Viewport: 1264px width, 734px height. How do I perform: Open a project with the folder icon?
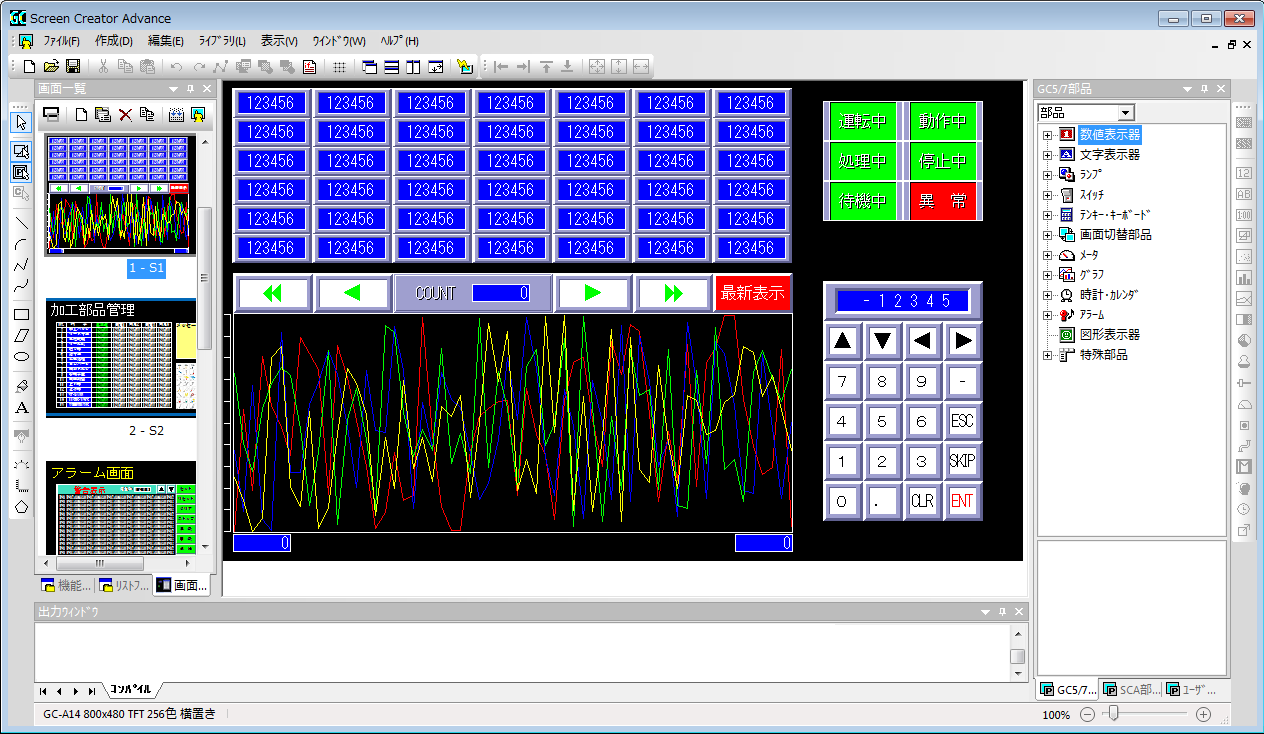click(51, 66)
